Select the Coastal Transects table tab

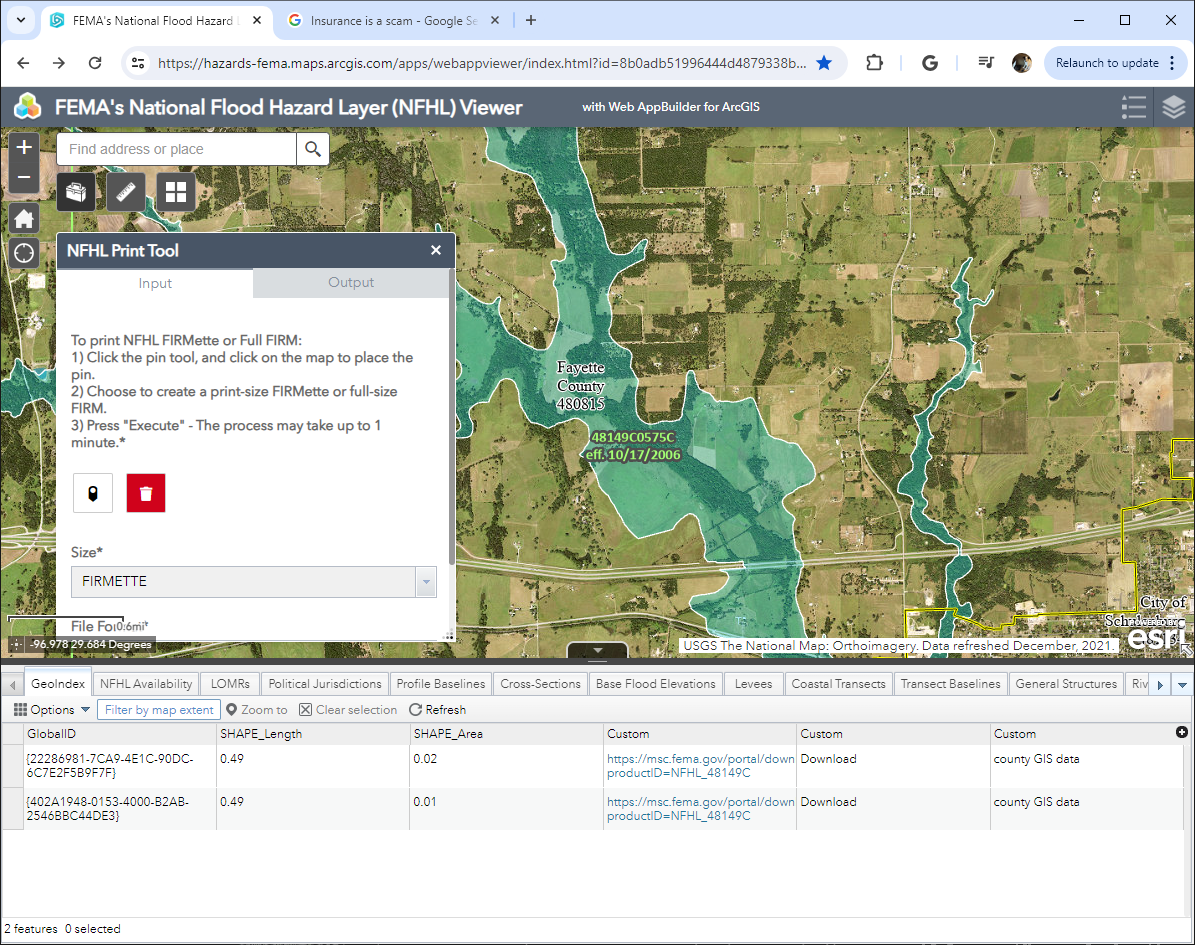pos(838,684)
